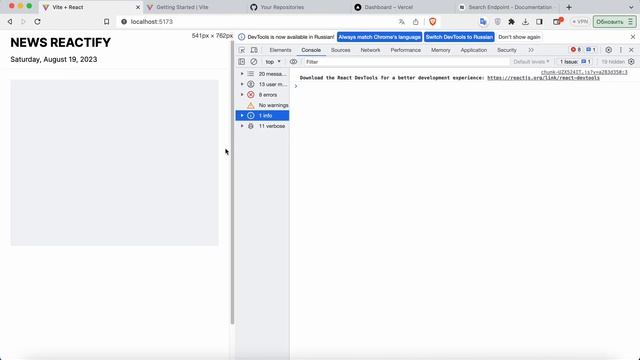Open Brave Shields lion icon

[x=433, y=22]
